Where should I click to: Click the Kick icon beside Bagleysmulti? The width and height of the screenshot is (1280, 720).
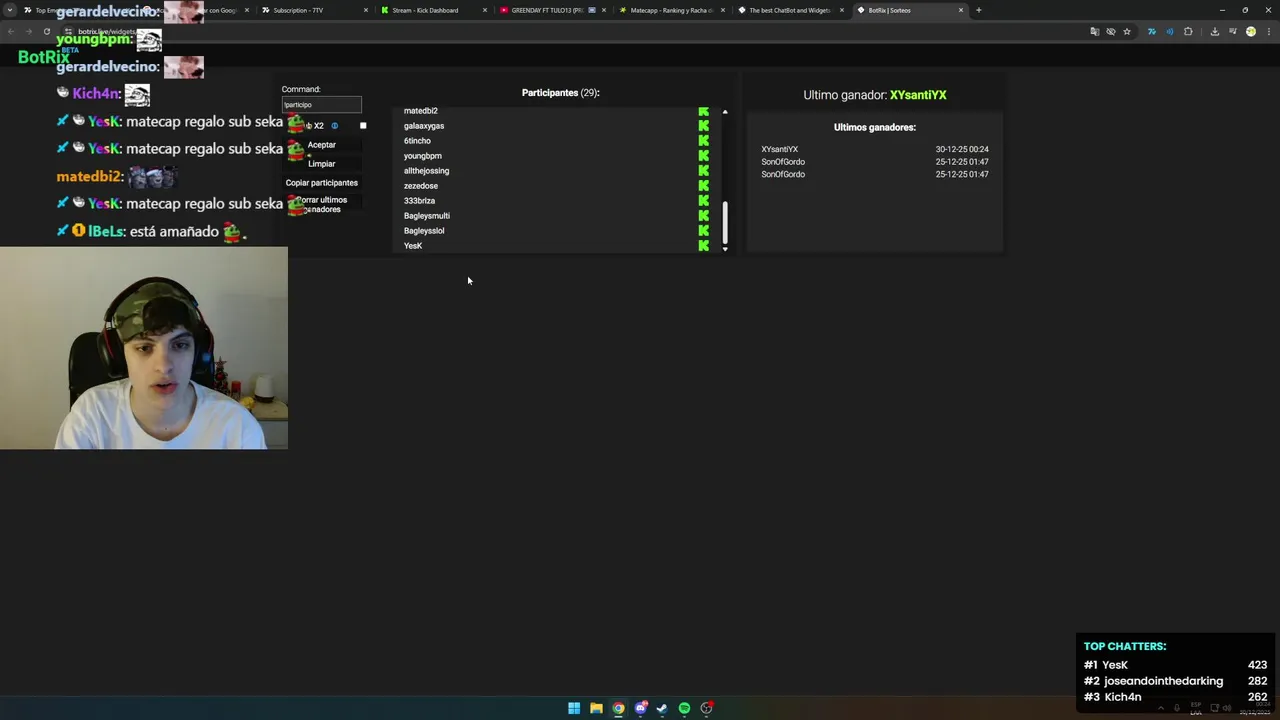tap(703, 216)
